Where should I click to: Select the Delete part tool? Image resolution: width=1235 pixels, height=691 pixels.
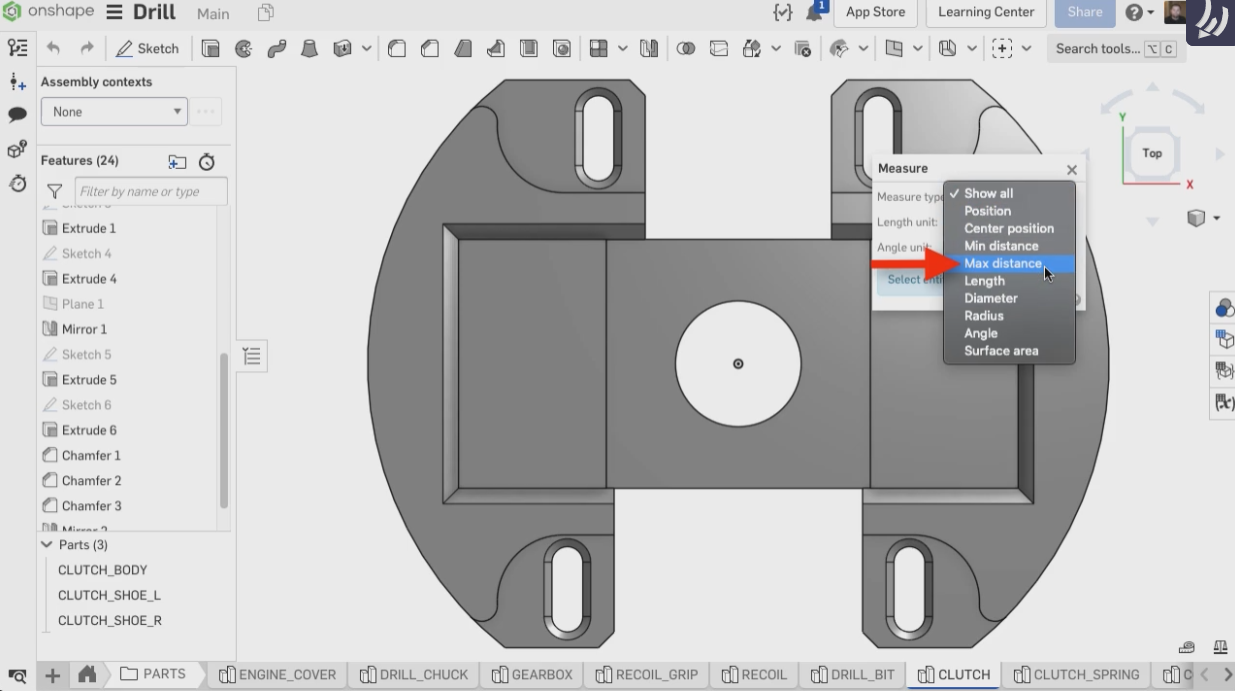(802, 48)
